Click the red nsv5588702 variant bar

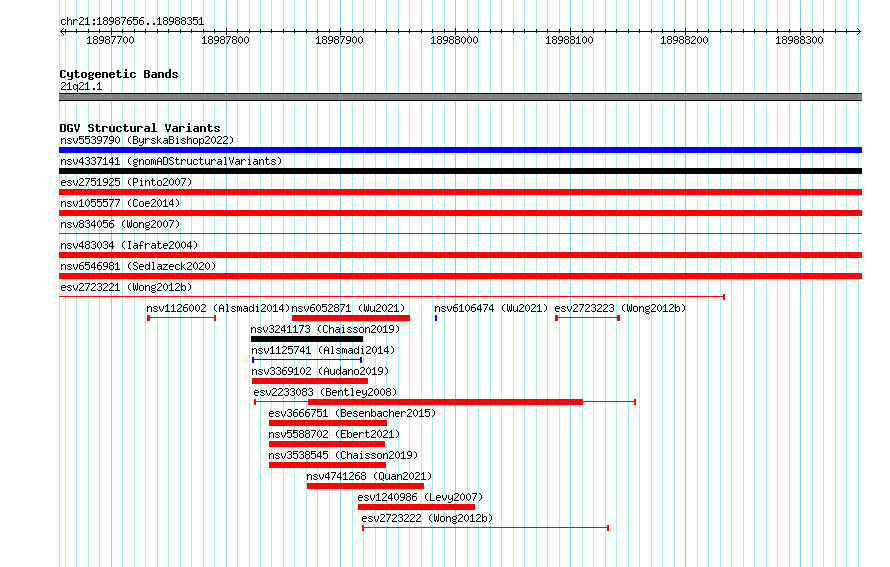(327, 444)
